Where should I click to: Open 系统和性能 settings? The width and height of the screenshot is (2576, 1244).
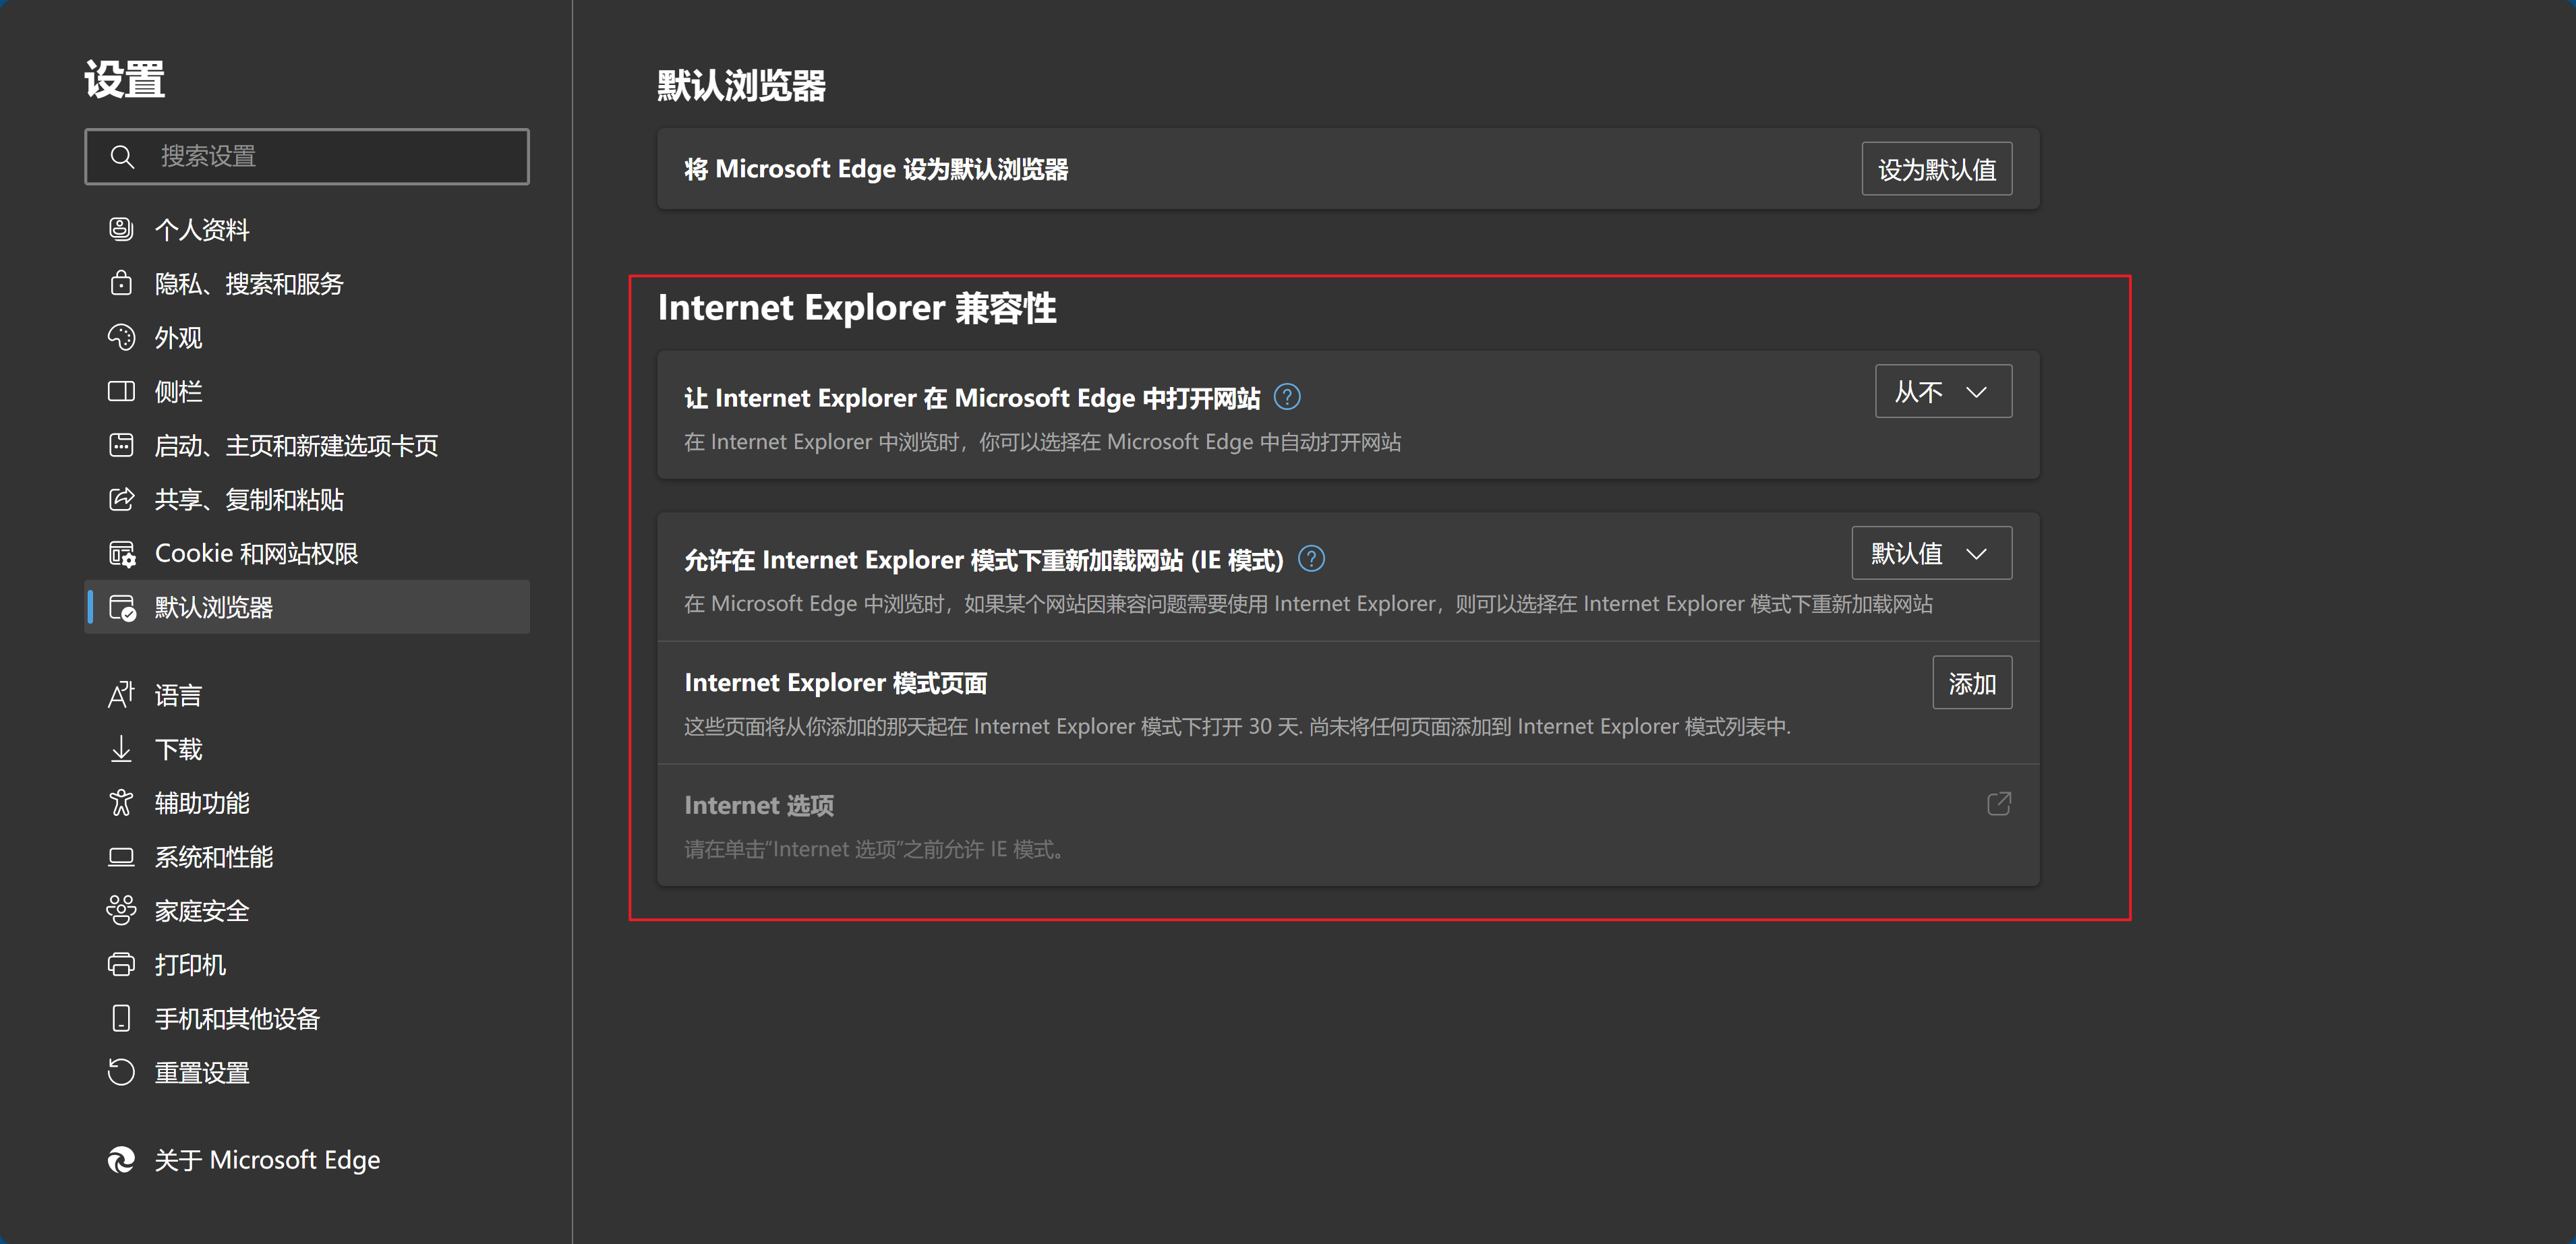pos(213,856)
